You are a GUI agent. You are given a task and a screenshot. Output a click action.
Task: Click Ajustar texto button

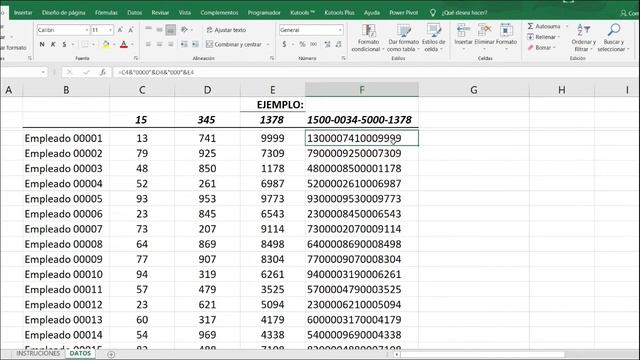[226, 30]
